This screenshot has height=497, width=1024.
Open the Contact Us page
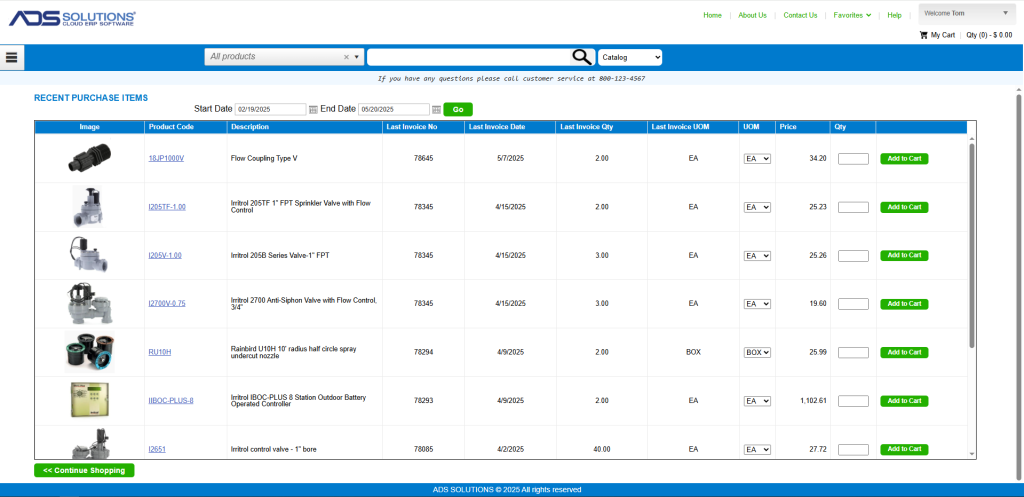800,15
